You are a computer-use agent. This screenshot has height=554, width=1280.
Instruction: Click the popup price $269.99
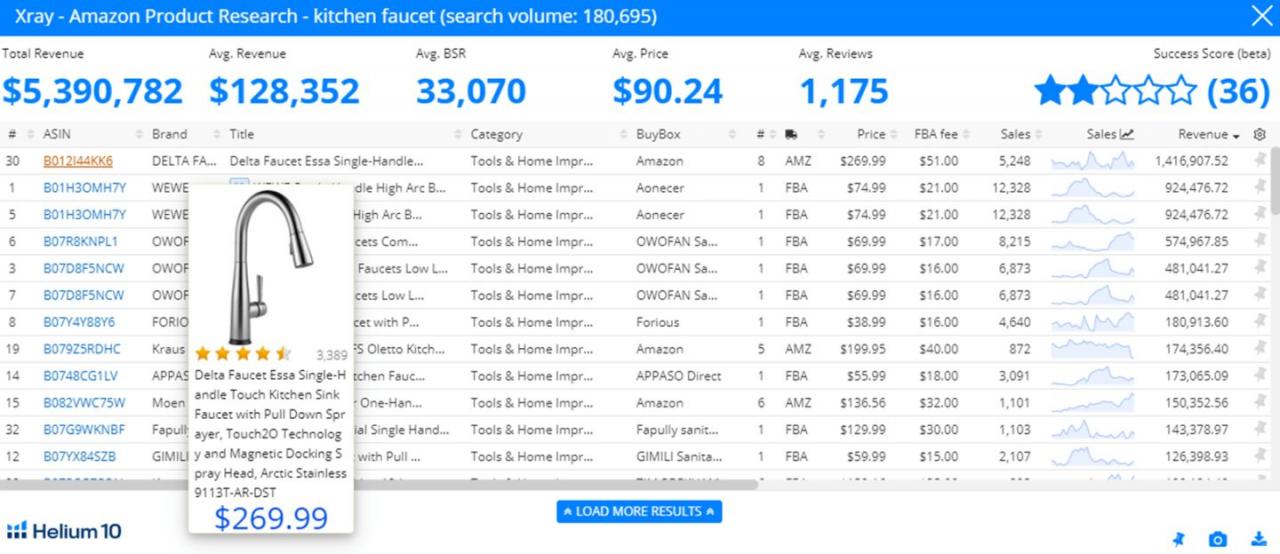click(271, 517)
